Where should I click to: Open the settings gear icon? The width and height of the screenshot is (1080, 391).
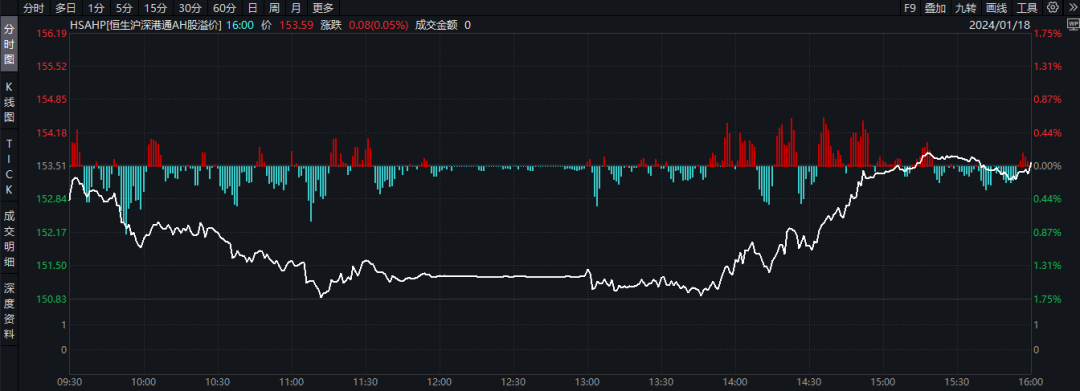click(1052, 8)
